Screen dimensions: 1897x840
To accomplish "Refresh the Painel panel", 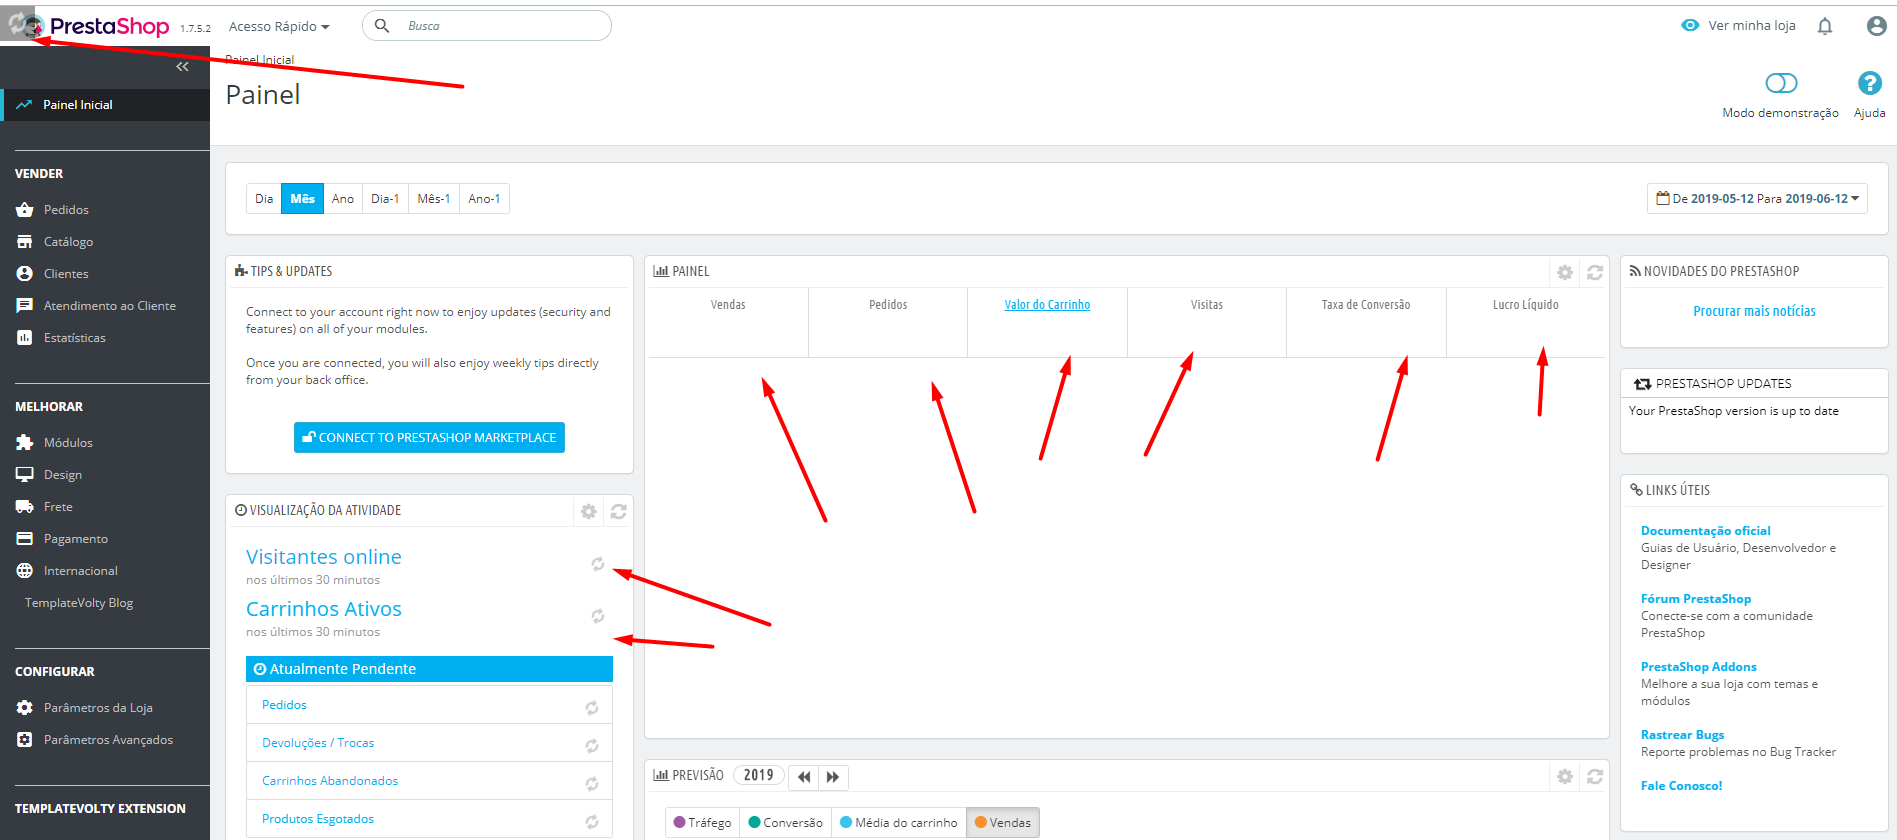I will coord(1595,273).
